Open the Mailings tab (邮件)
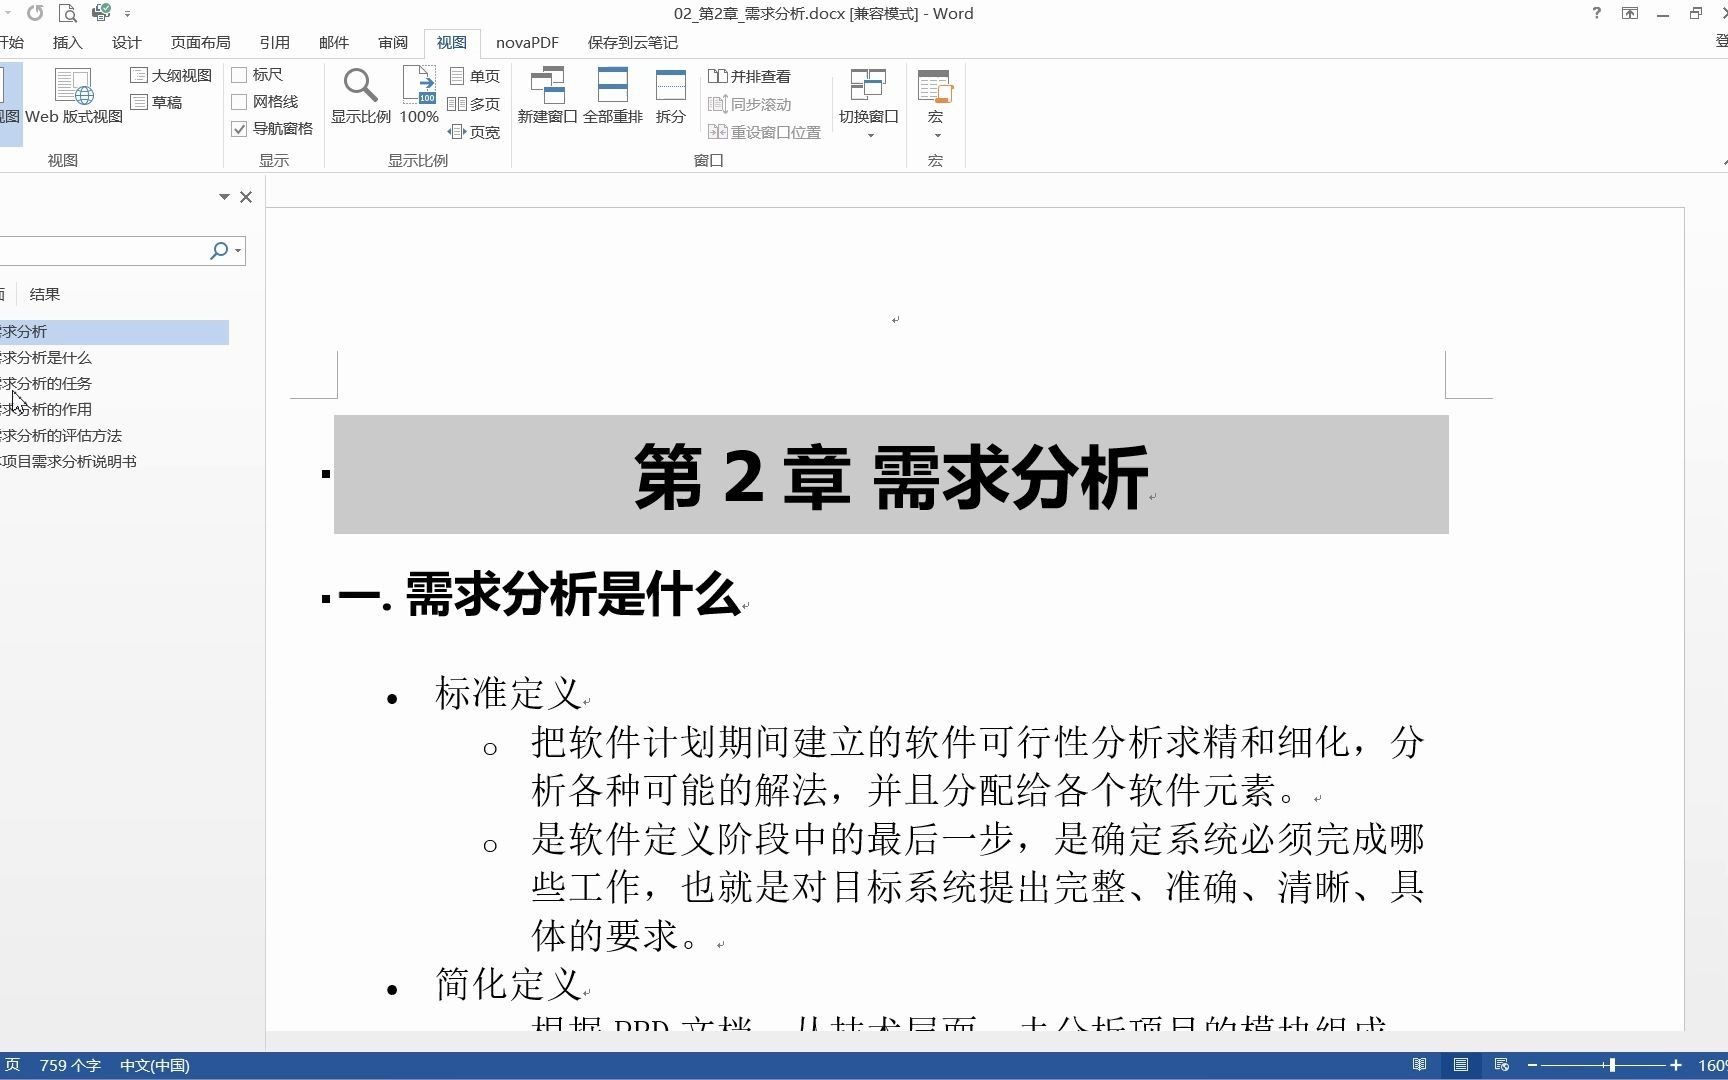 coord(334,43)
